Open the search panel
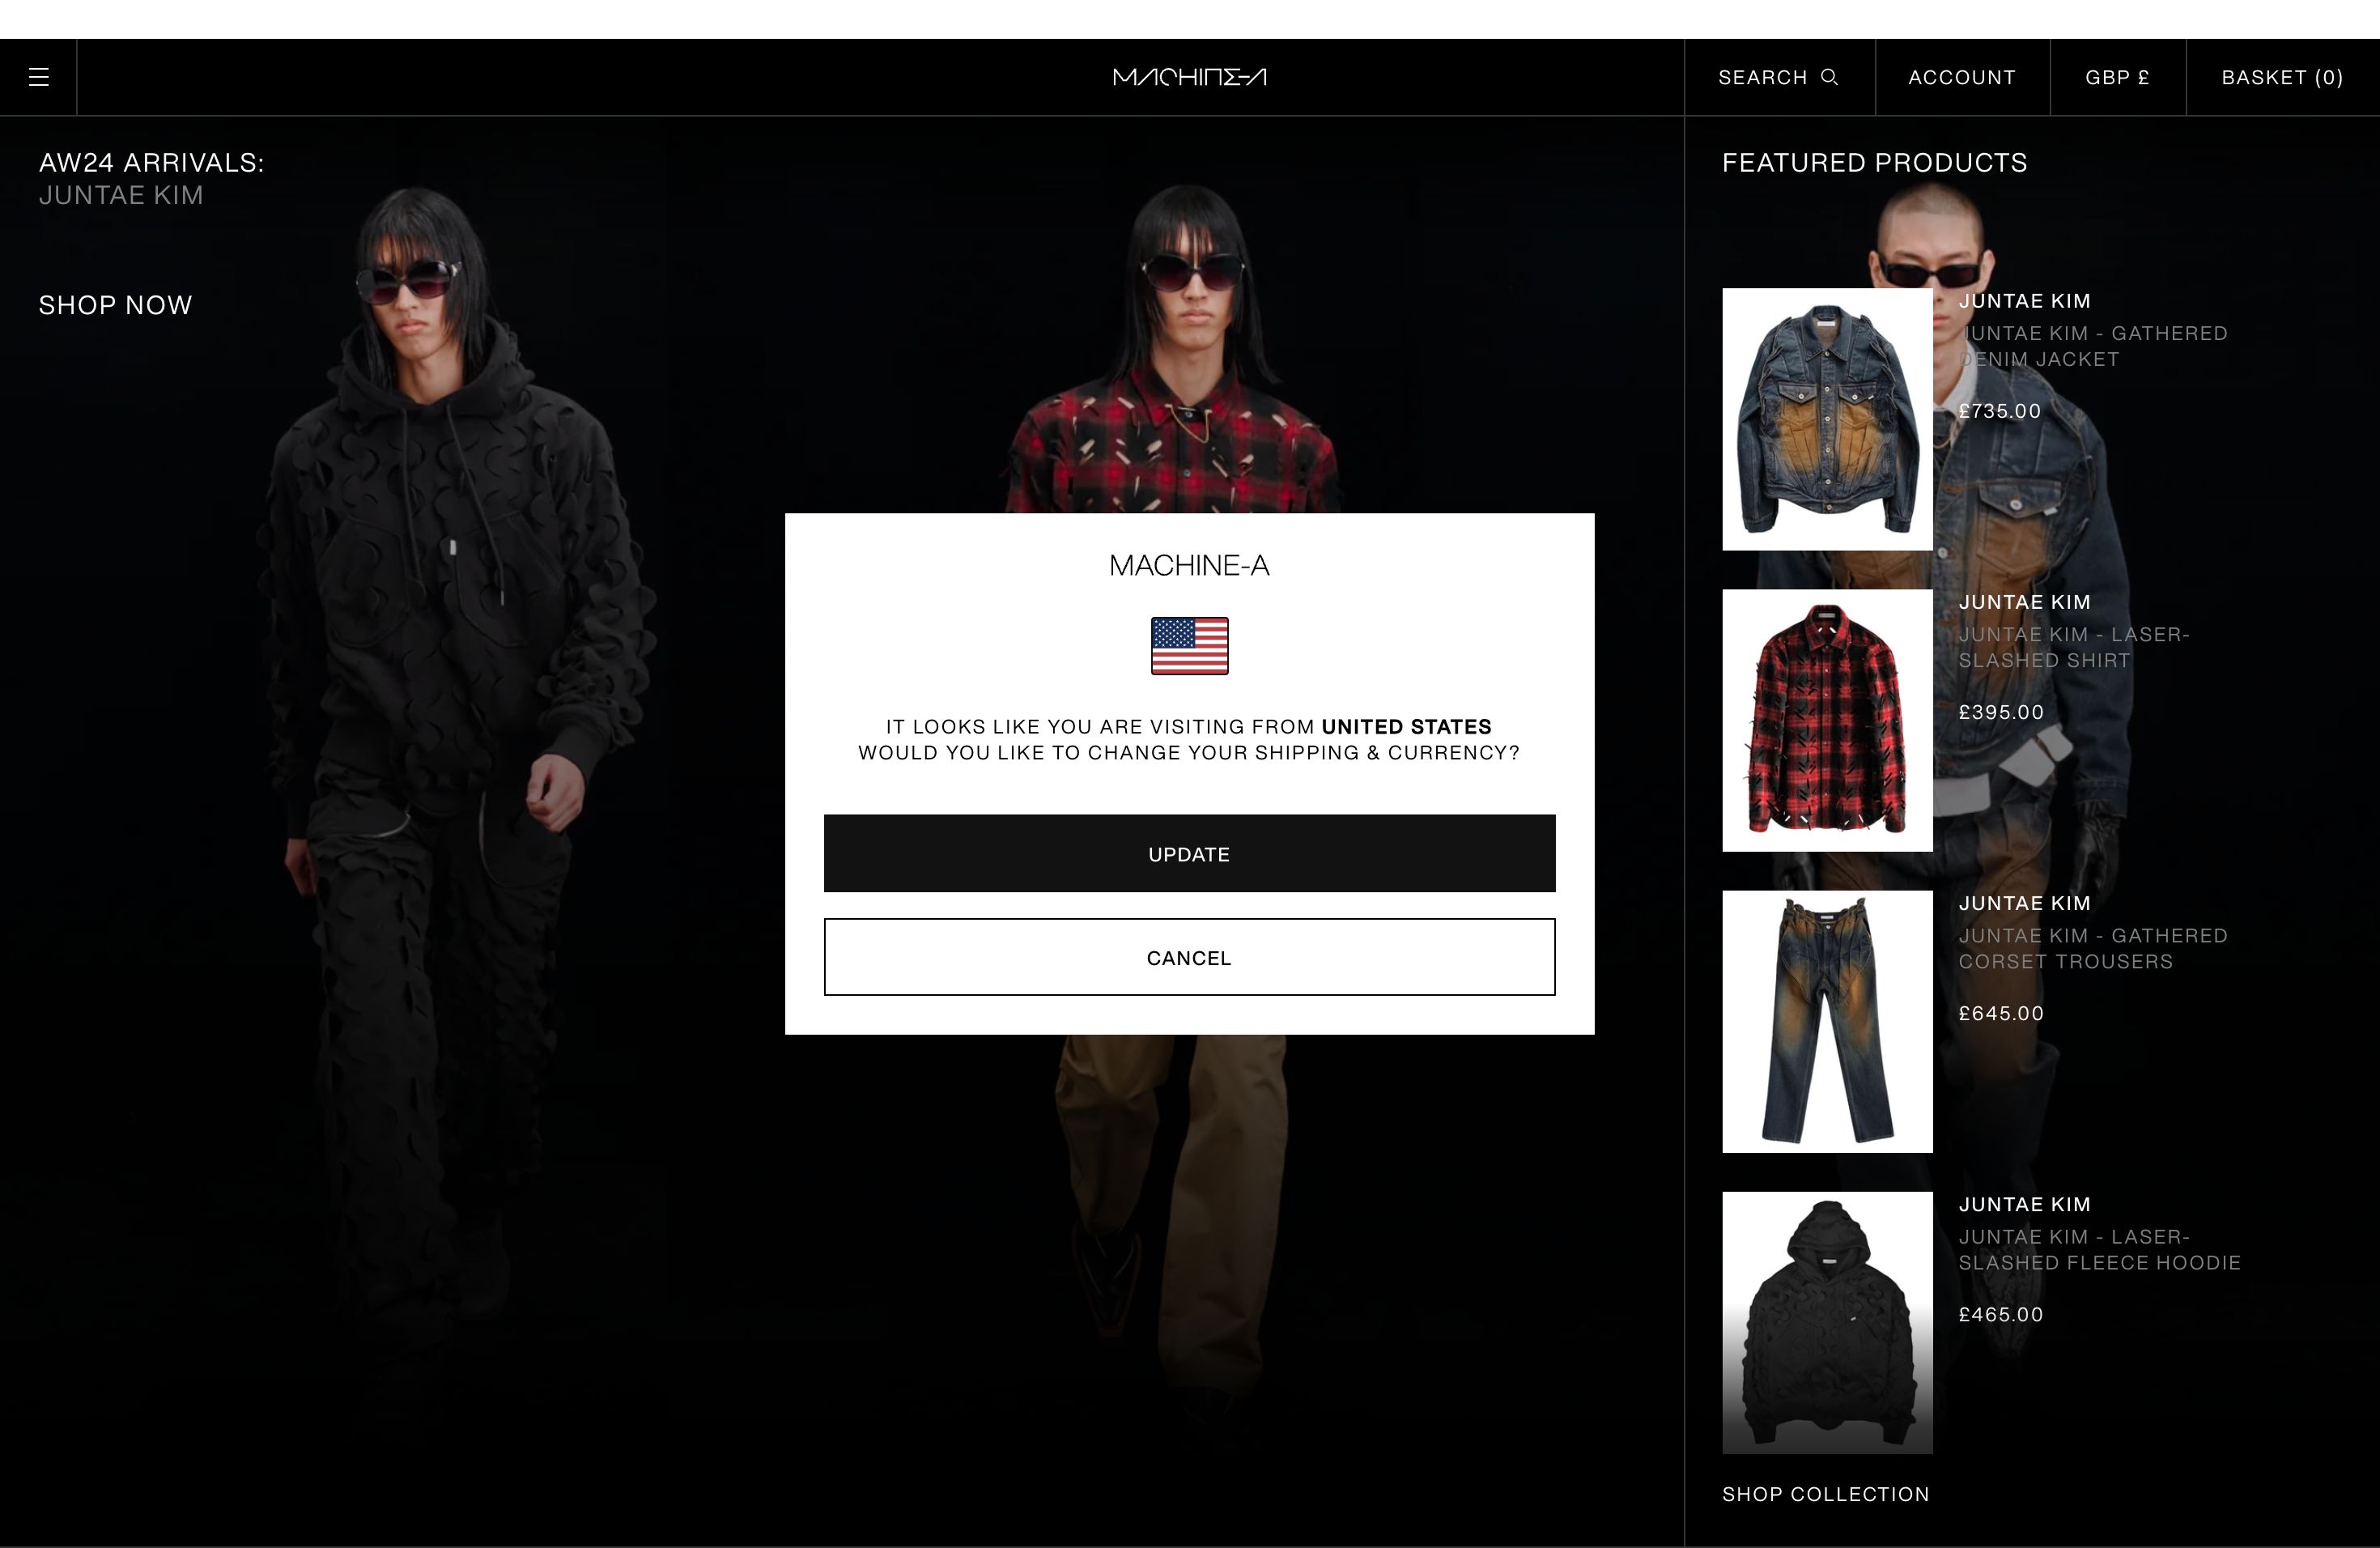This screenshot has height=1548, width=2380. [1778, 76]
